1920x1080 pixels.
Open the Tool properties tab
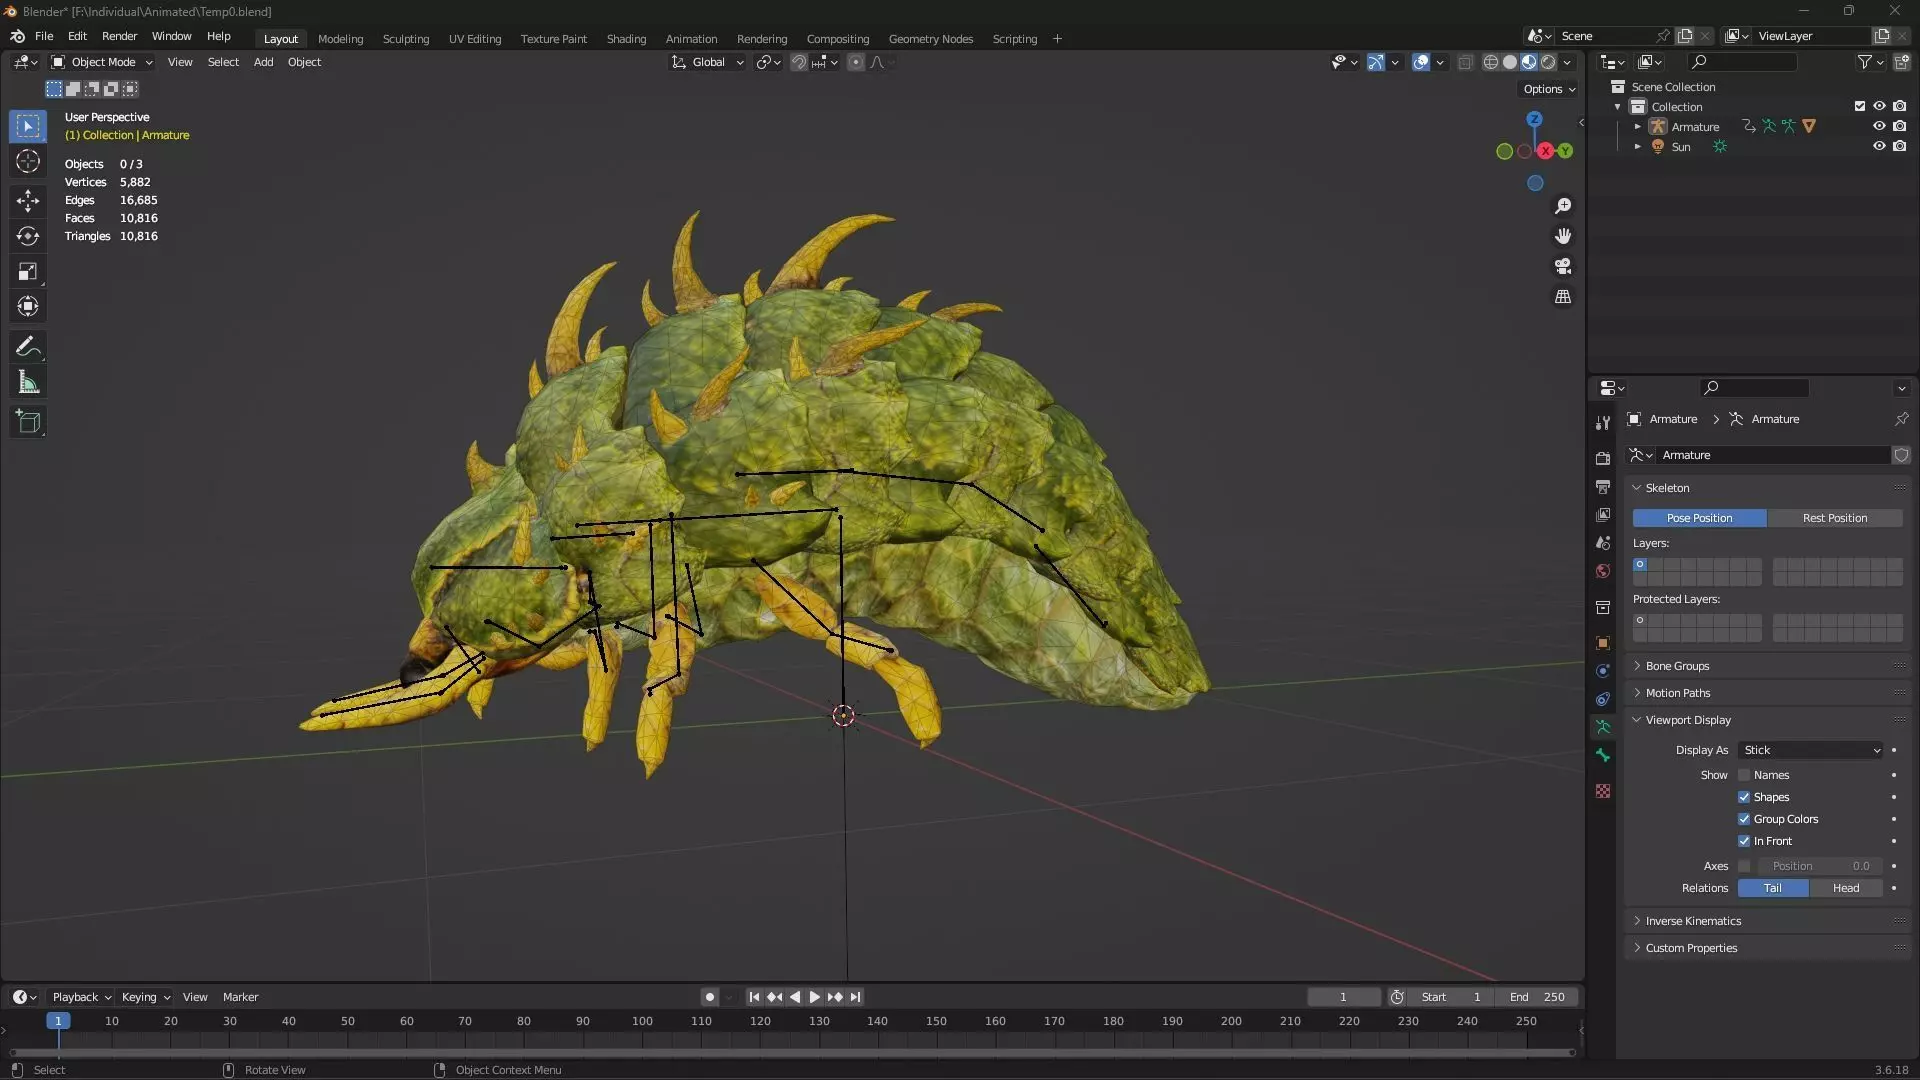point(1603,422)
